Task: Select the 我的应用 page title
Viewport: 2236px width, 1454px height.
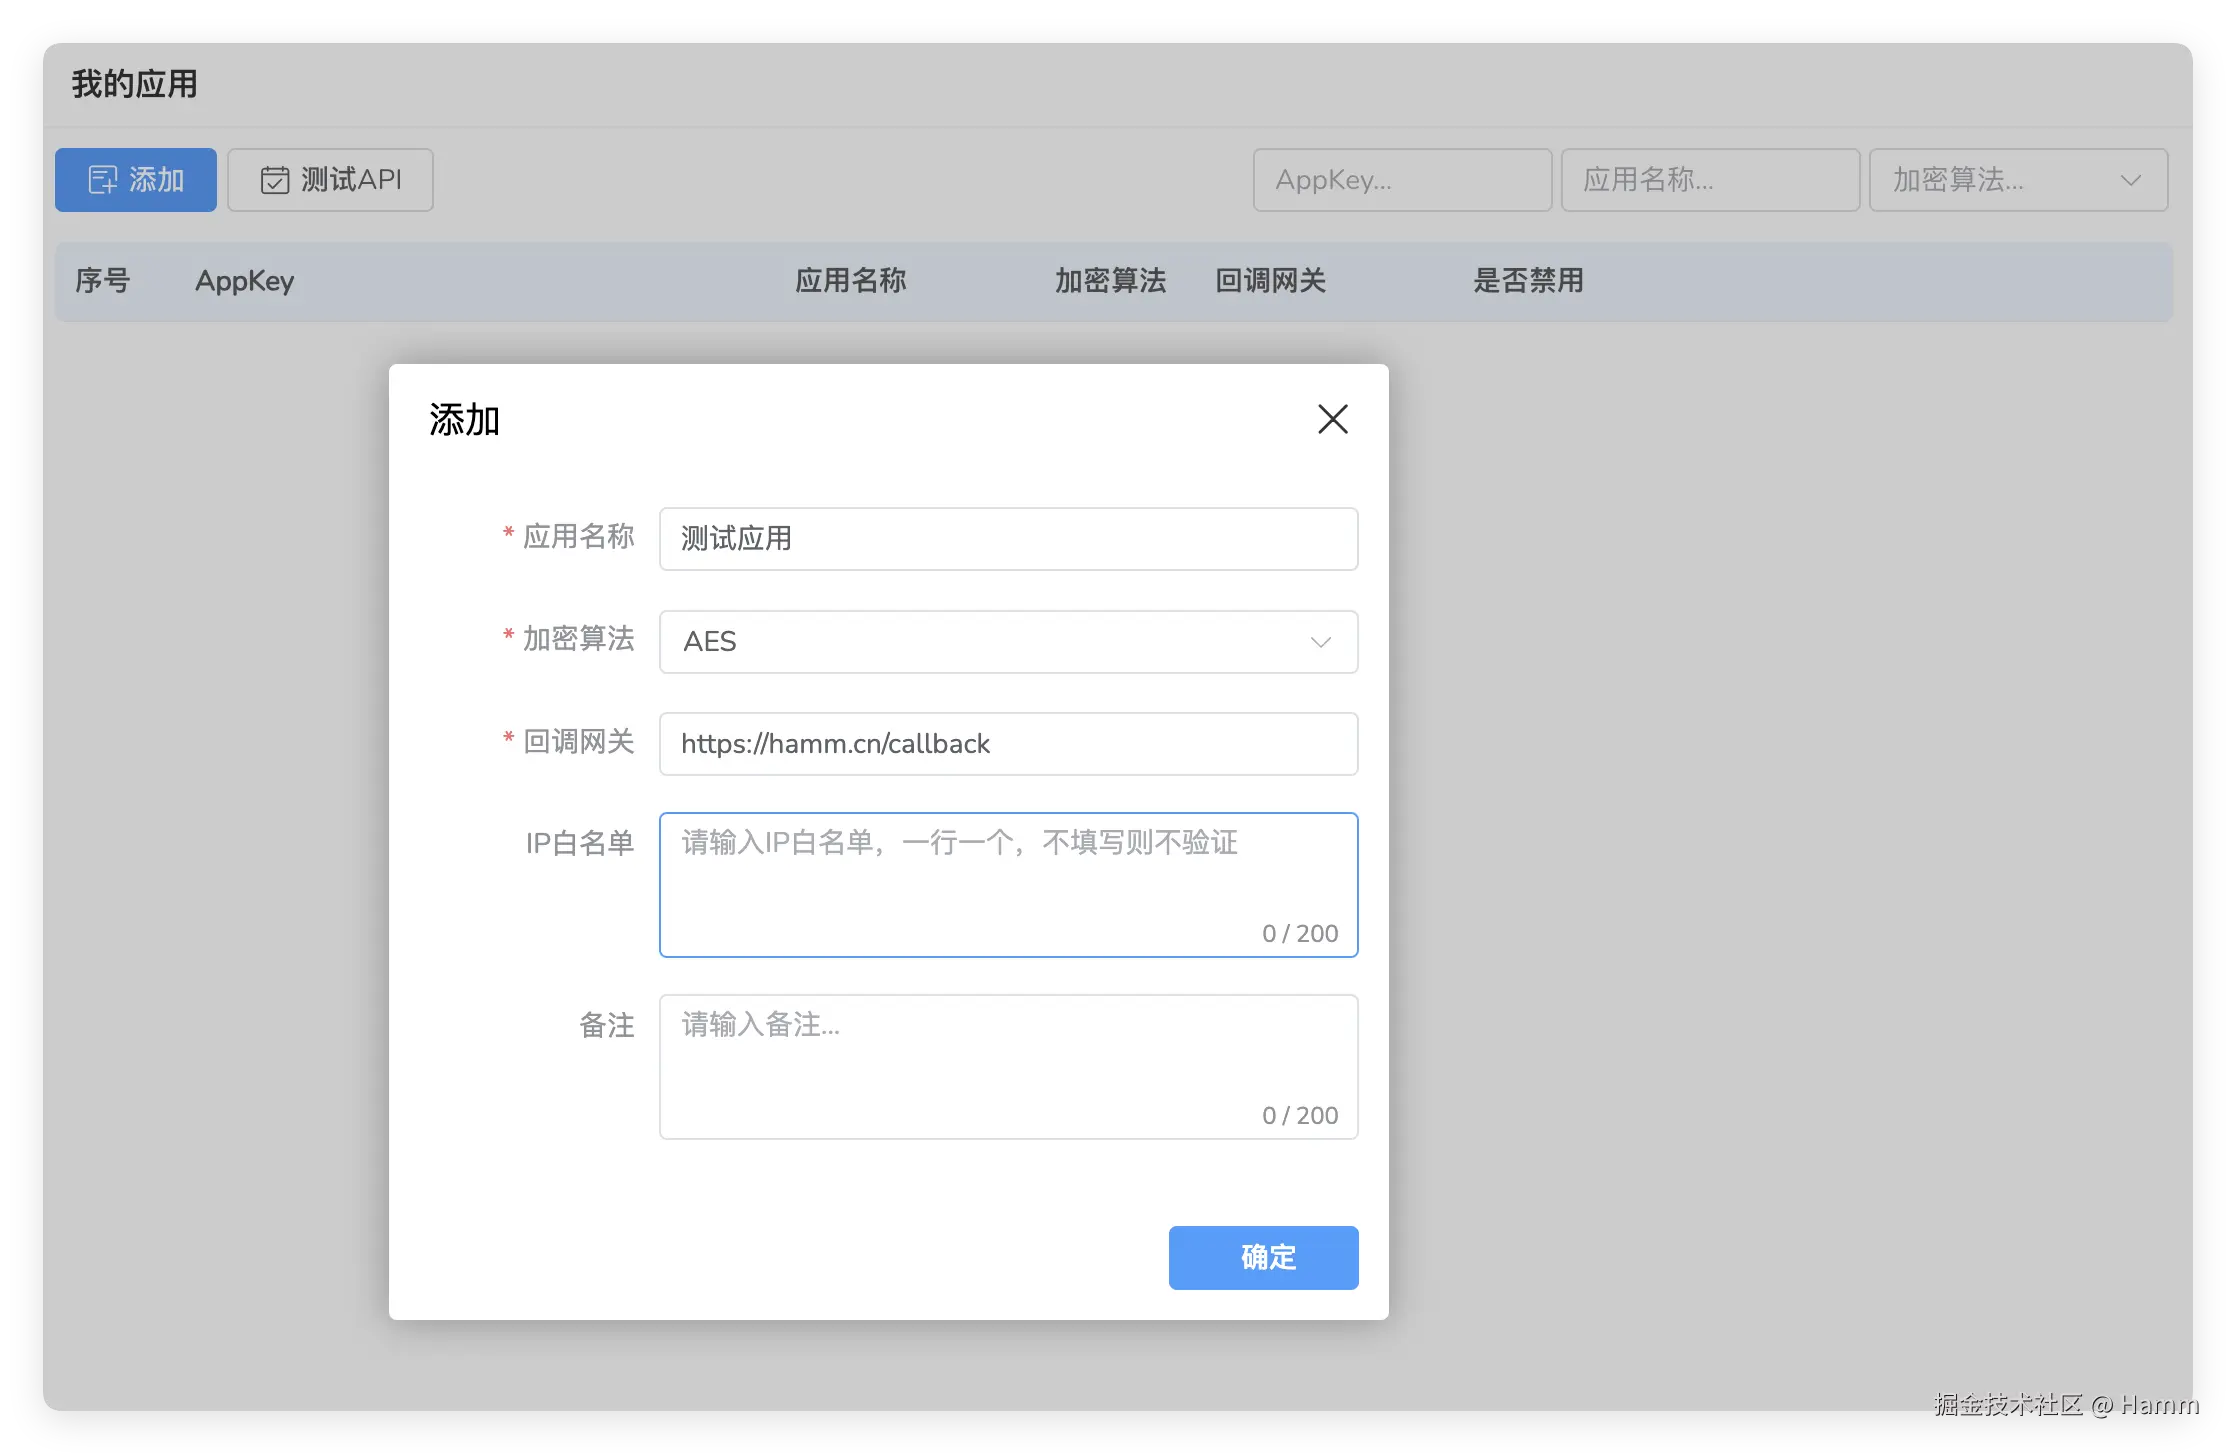Action: 133,84
